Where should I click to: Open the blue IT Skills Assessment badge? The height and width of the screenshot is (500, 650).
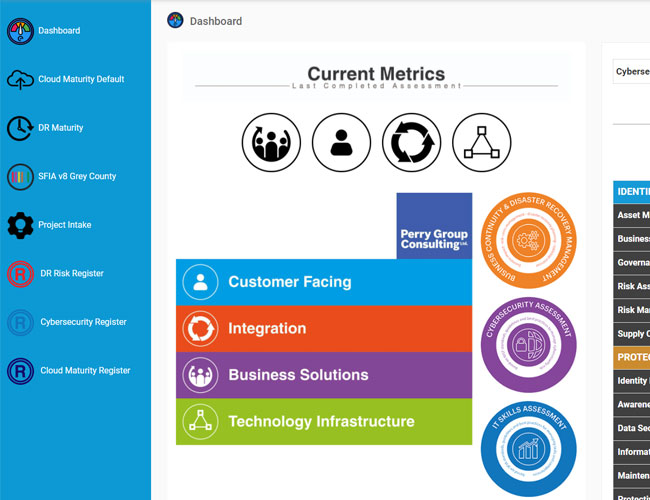(x=529, y=449)
